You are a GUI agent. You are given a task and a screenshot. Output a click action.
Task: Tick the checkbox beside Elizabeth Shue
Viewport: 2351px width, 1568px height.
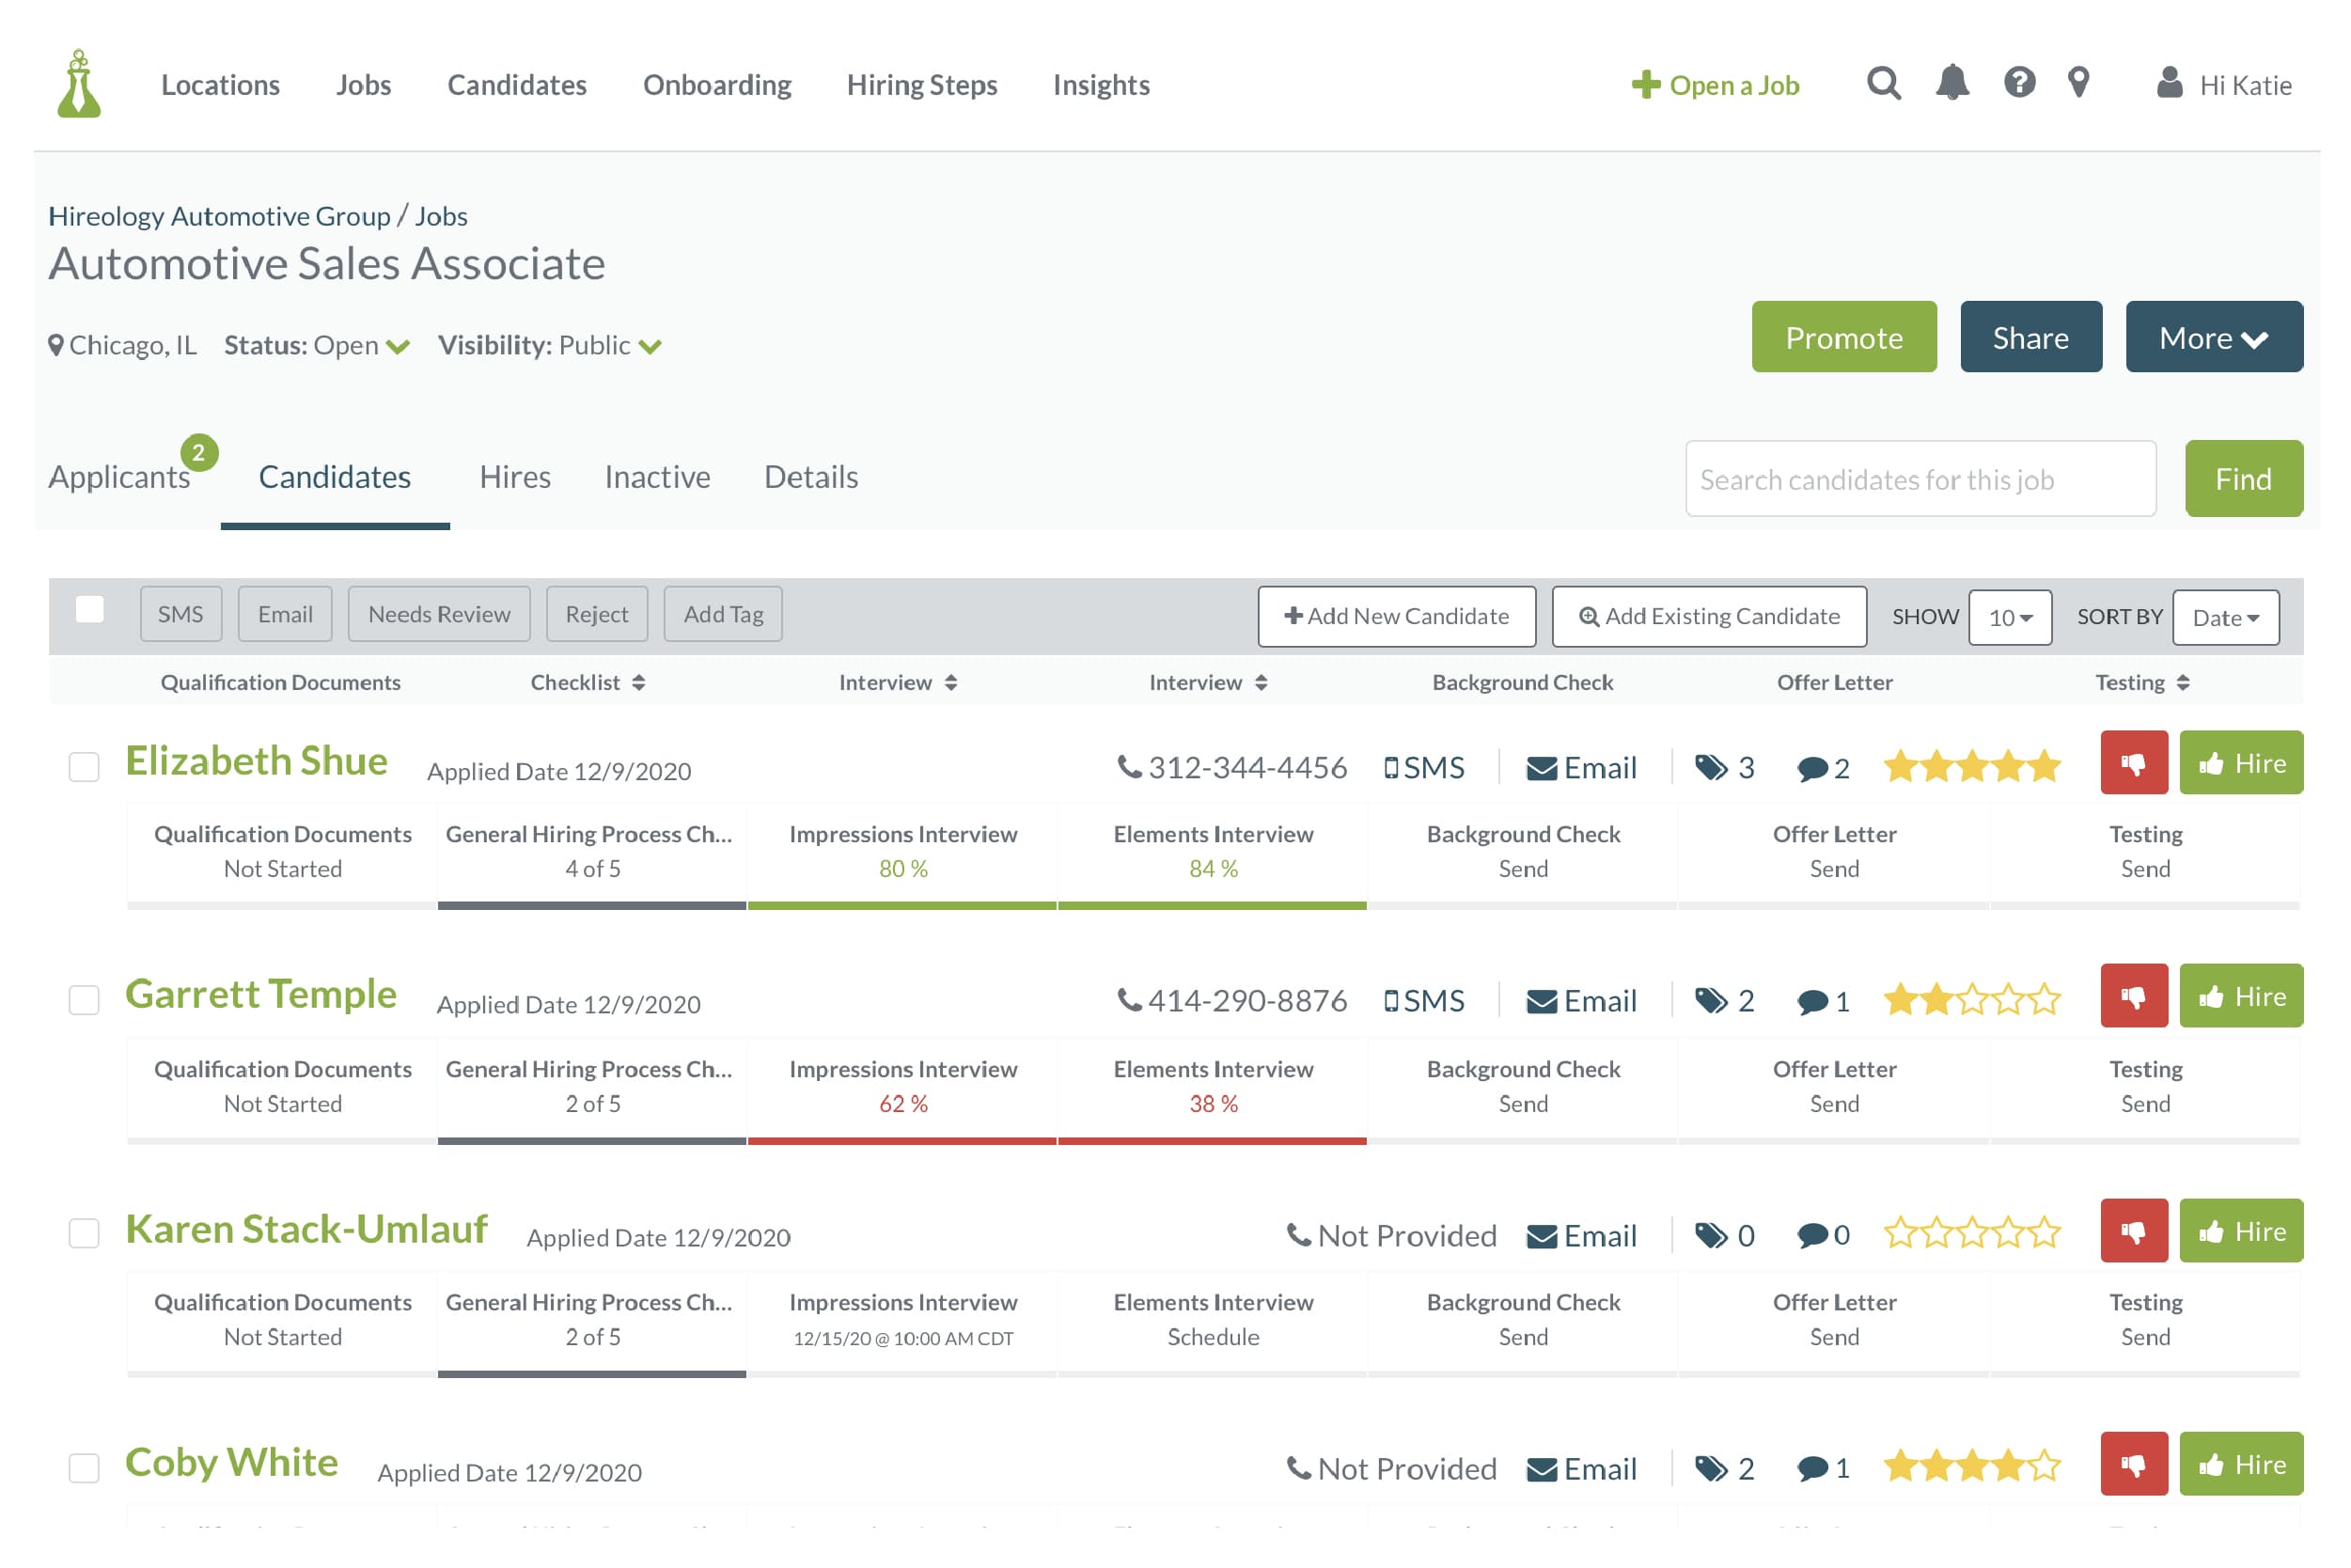(x=84, y=767)
